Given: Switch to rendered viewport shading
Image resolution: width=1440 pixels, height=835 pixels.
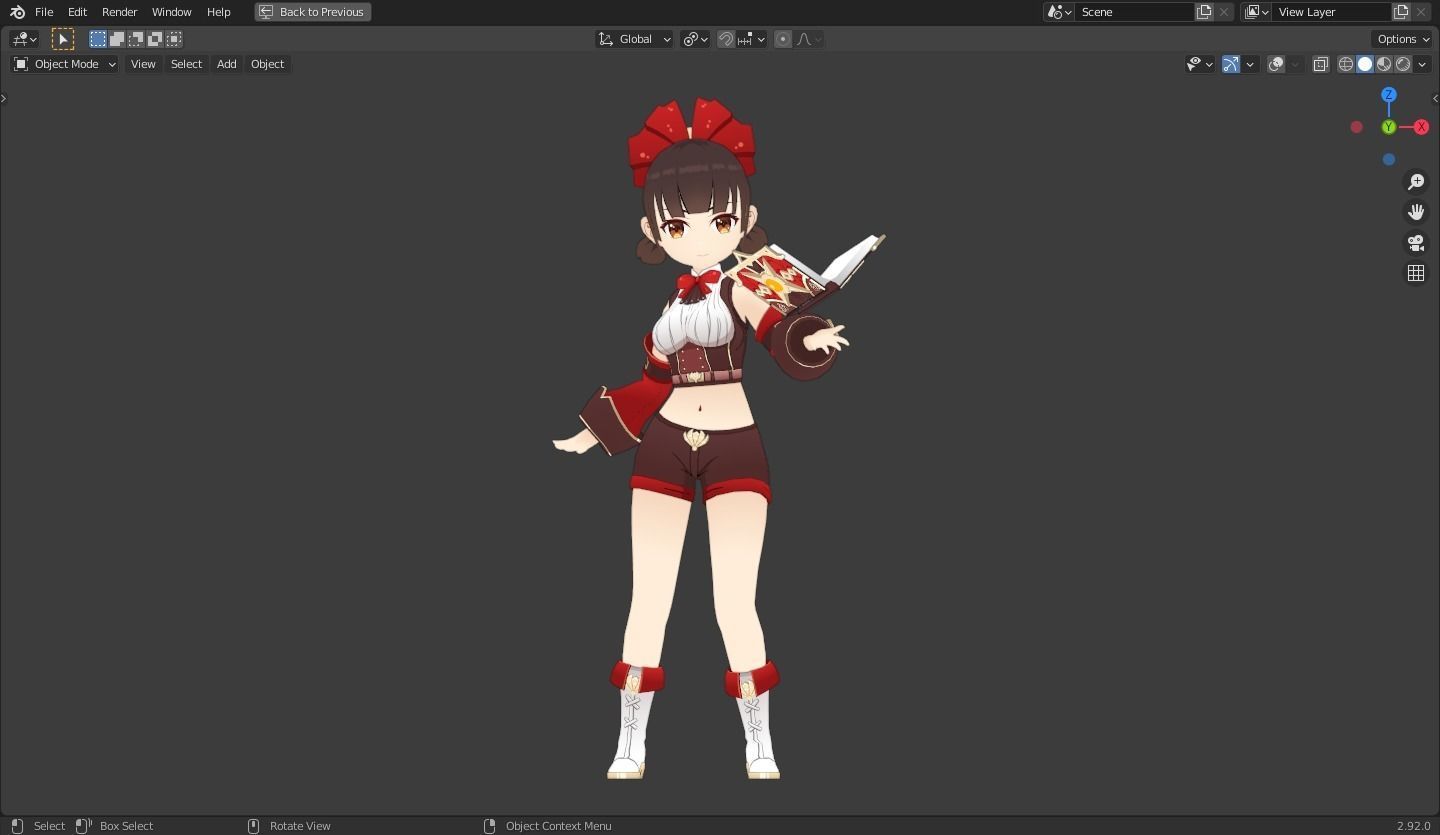Looking at the screenshot, I should [x=1403, y=64].
